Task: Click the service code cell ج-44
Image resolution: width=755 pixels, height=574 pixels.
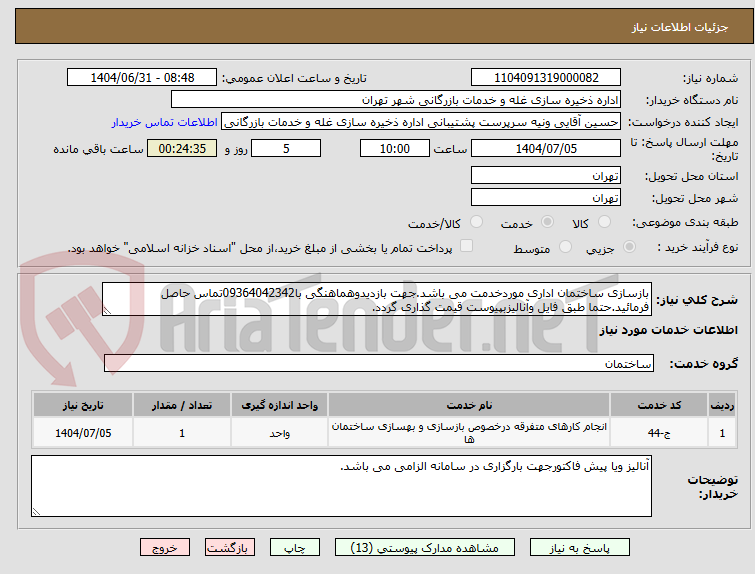Action: [659, 433]
